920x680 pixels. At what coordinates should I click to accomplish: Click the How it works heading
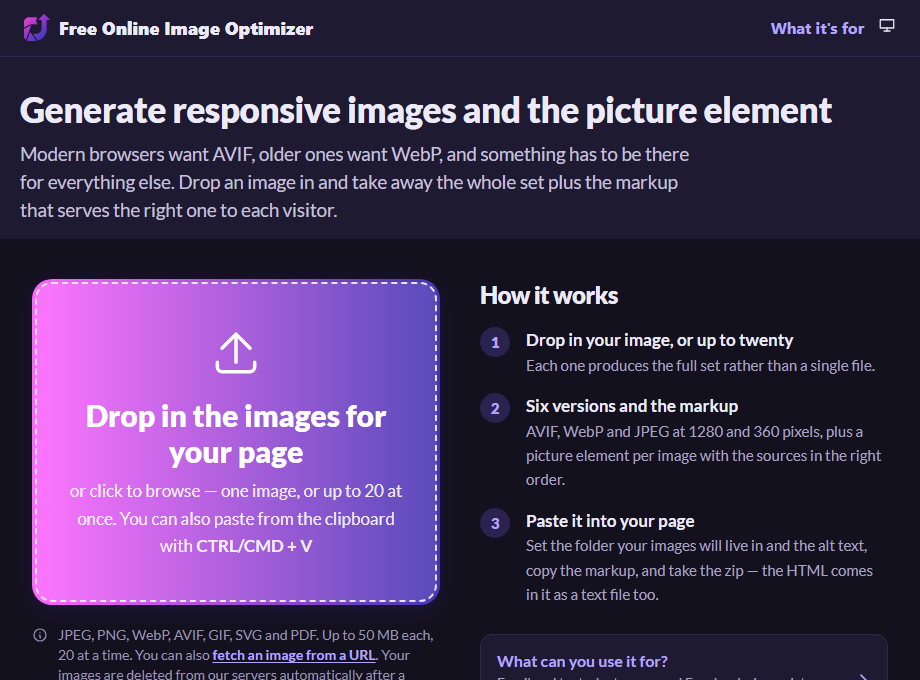coord(549,296)
